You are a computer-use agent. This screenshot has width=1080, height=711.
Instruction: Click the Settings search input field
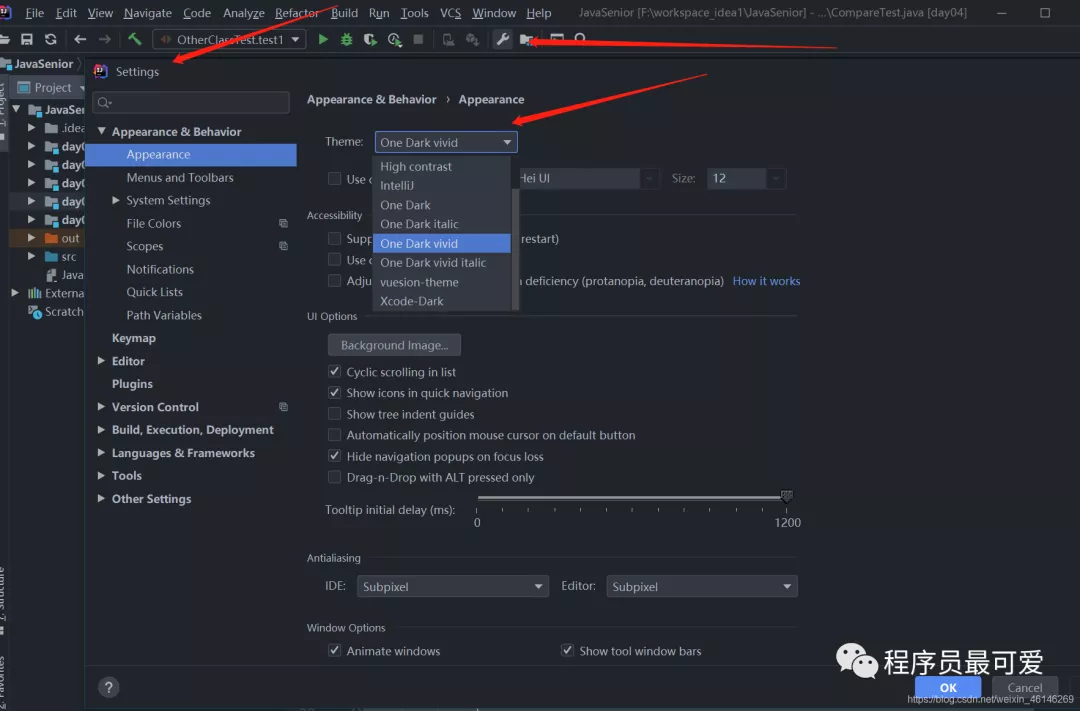pos(191,103)
